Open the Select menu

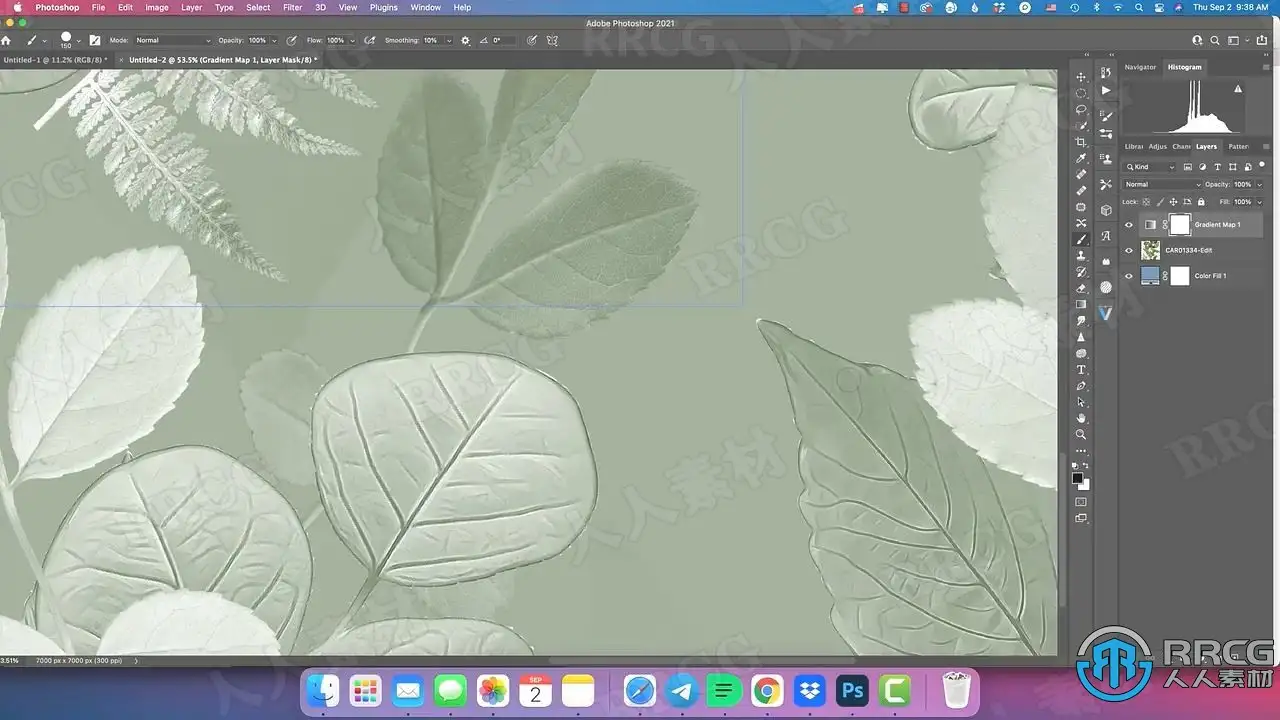coord(258,7)
